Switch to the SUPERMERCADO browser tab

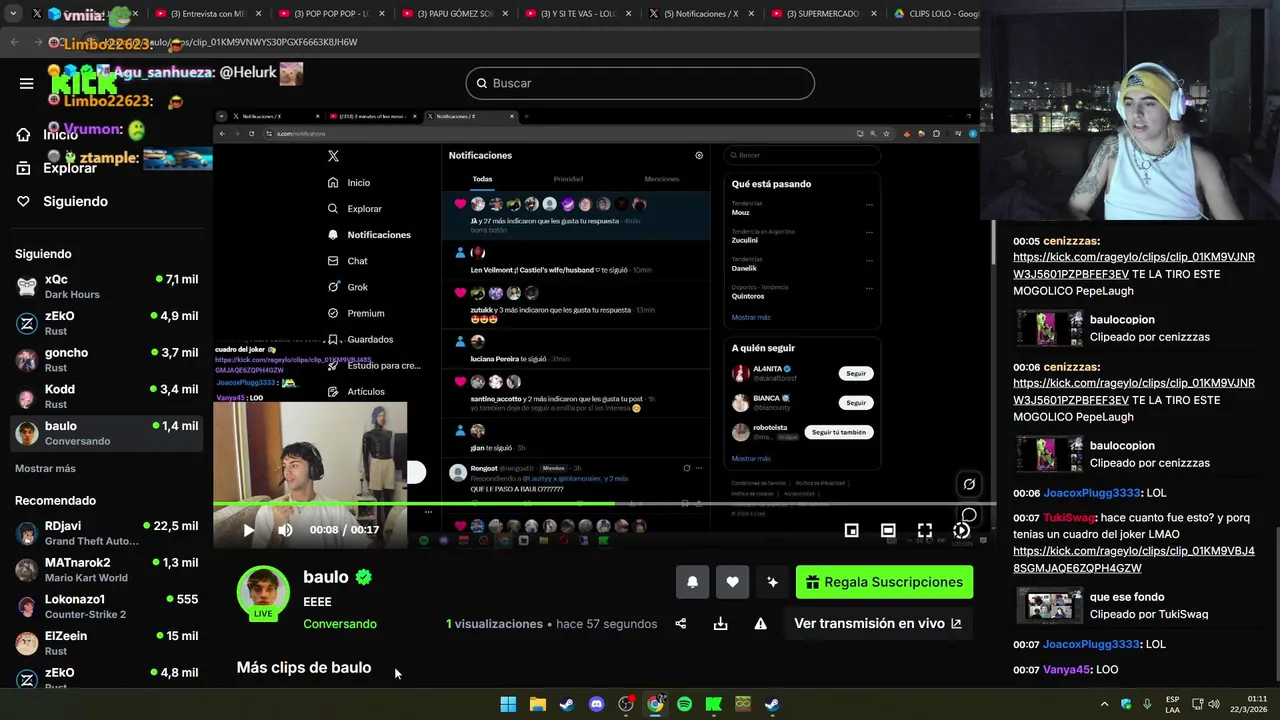pos(825,14)
